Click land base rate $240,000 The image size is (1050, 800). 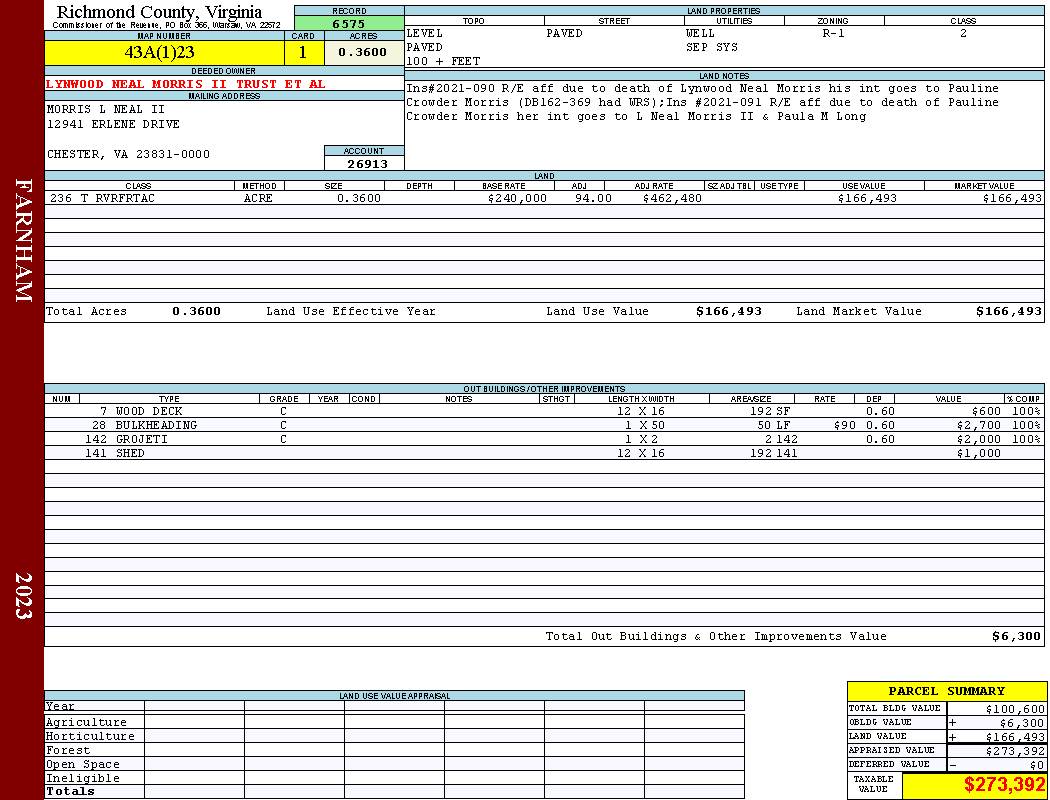517,198
